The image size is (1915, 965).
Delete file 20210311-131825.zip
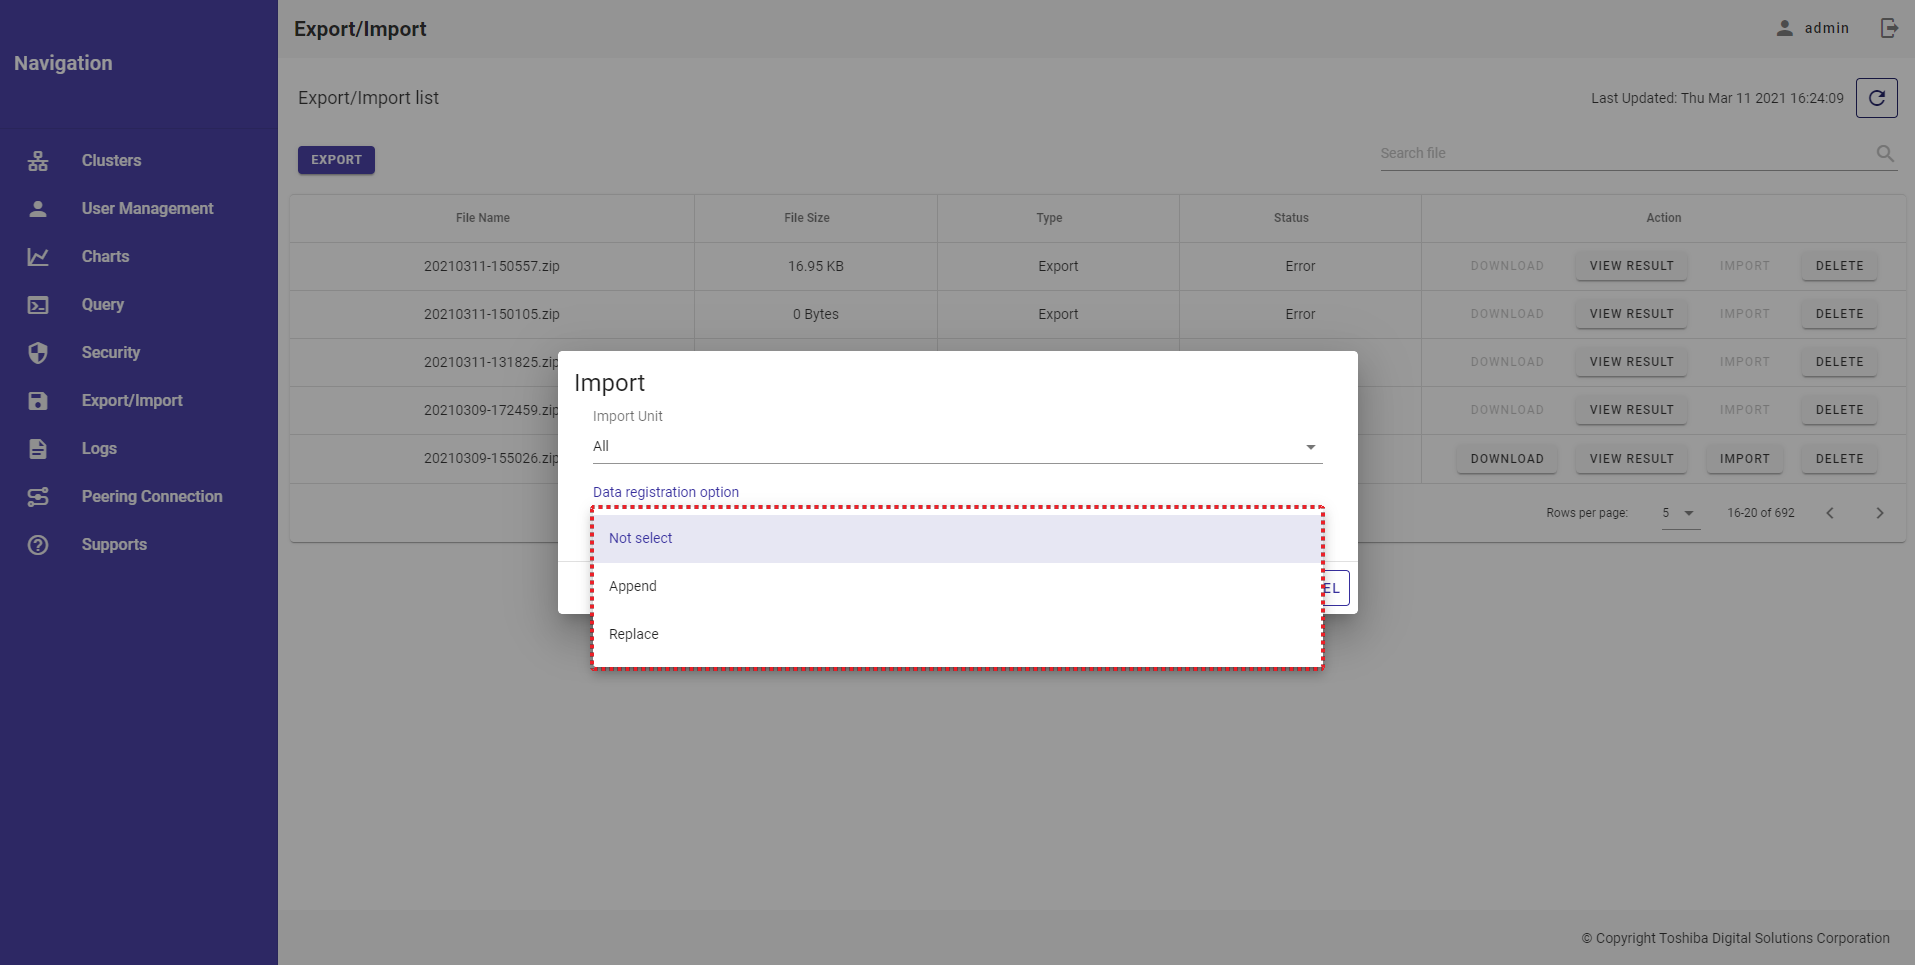tap(1839, 362)
